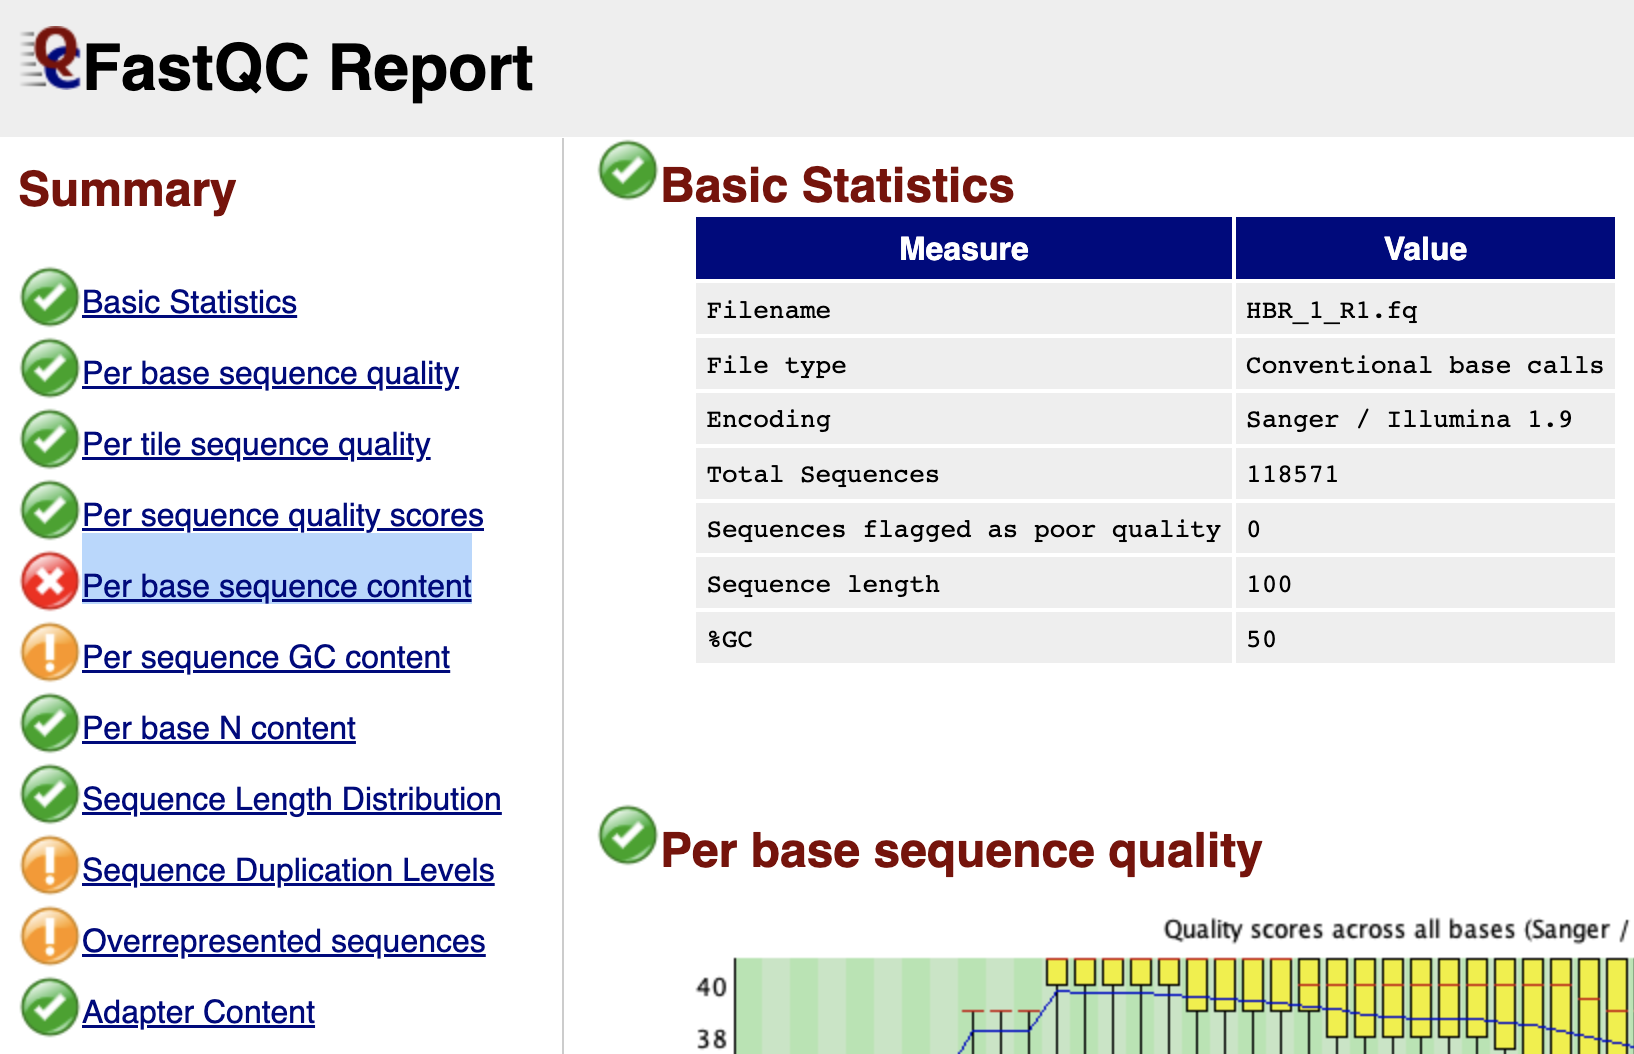
Task: Click warning icon next to Sequence Duplication Levels
Action: click(49, 866)
